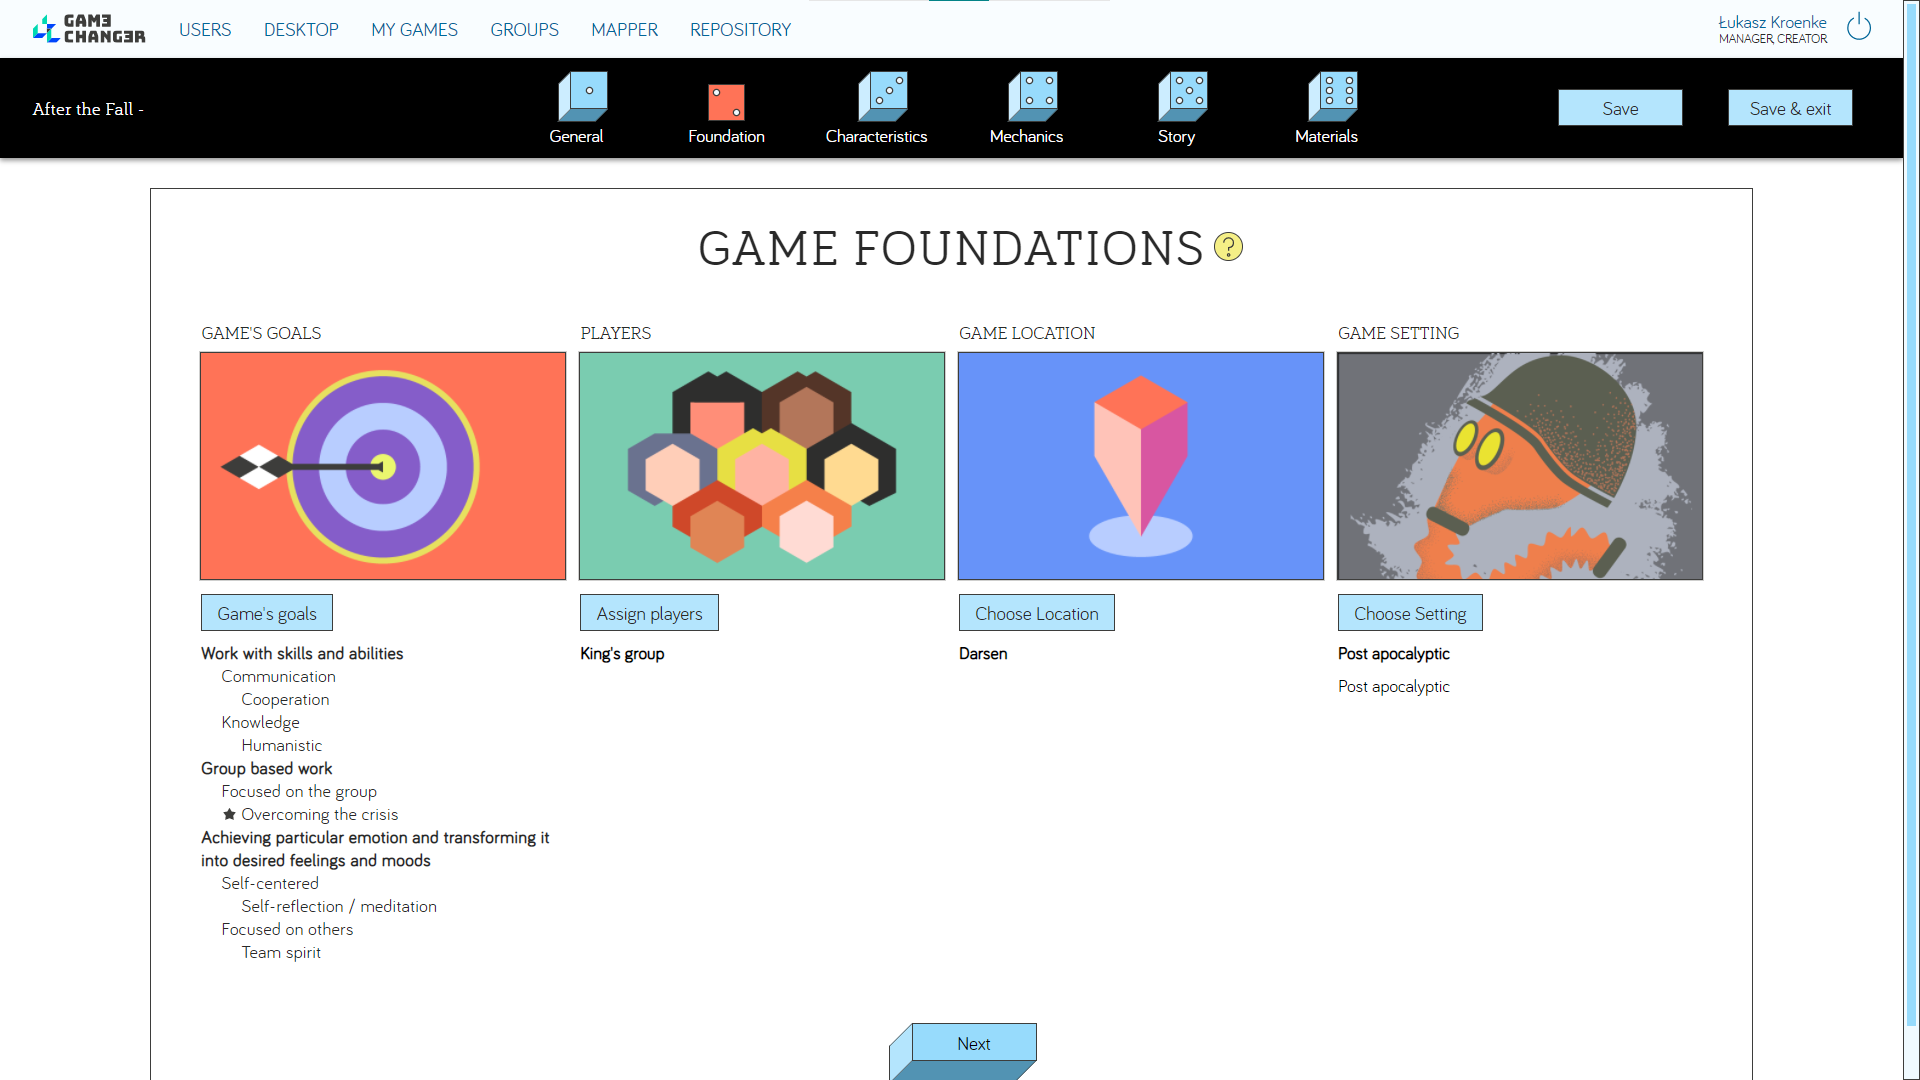Select the Foundation red dice icon
The image size is (1920, 1080).
[726, 101]
